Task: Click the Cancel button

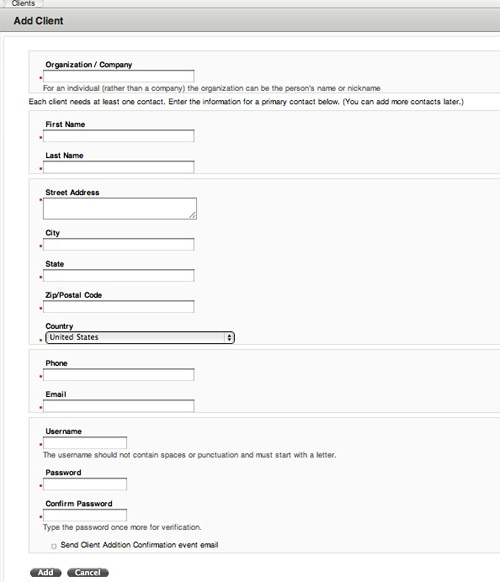Action: point(88,572)
